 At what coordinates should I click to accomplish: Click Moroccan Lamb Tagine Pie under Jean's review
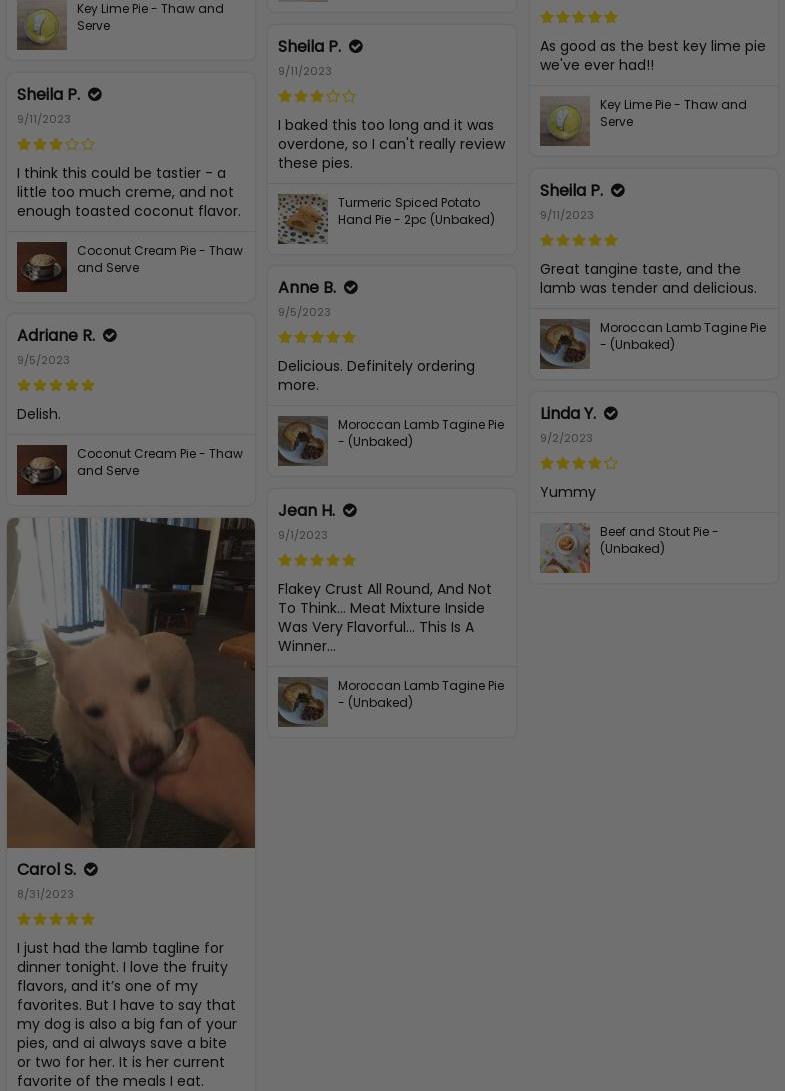[420, 694]
